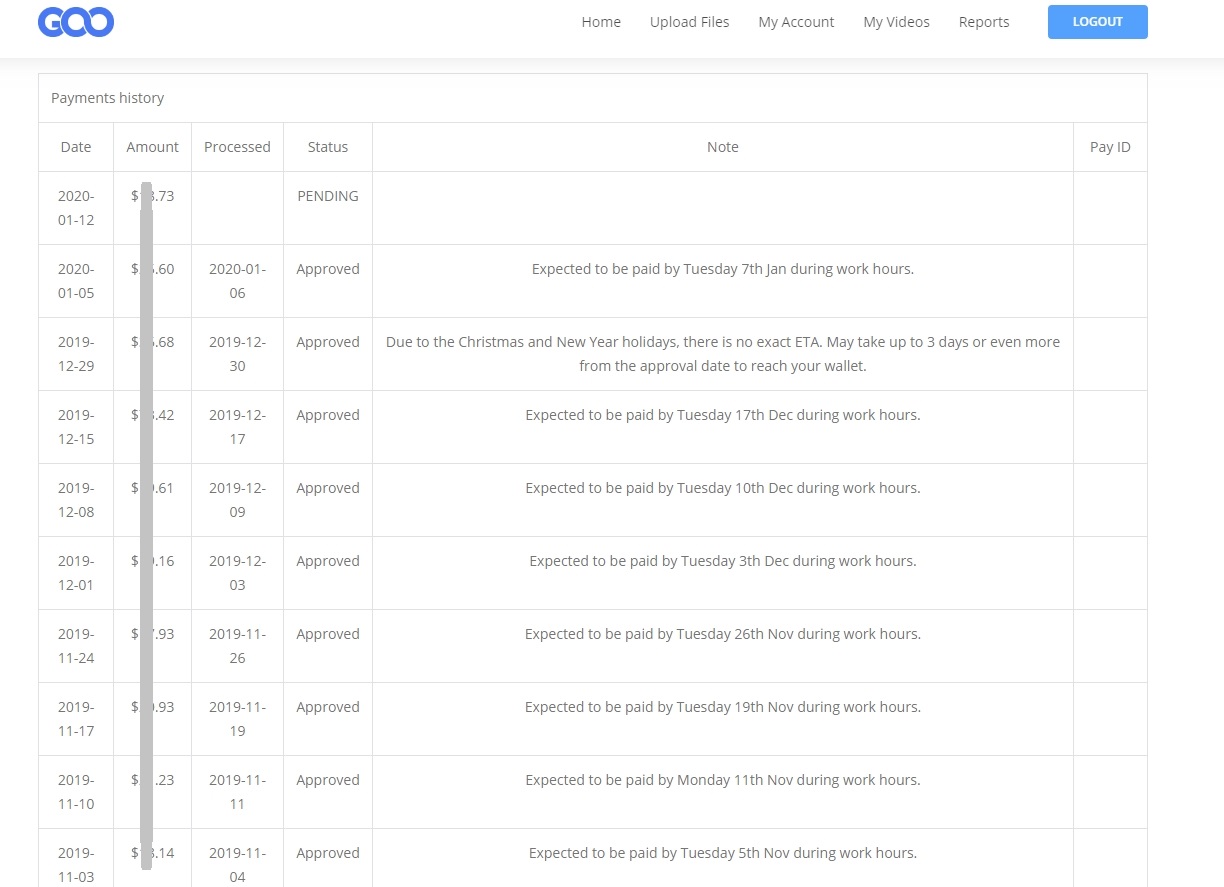Screen dimensions: 1224x887
Task: Click the Pay ID column header
Action: 1110,147
